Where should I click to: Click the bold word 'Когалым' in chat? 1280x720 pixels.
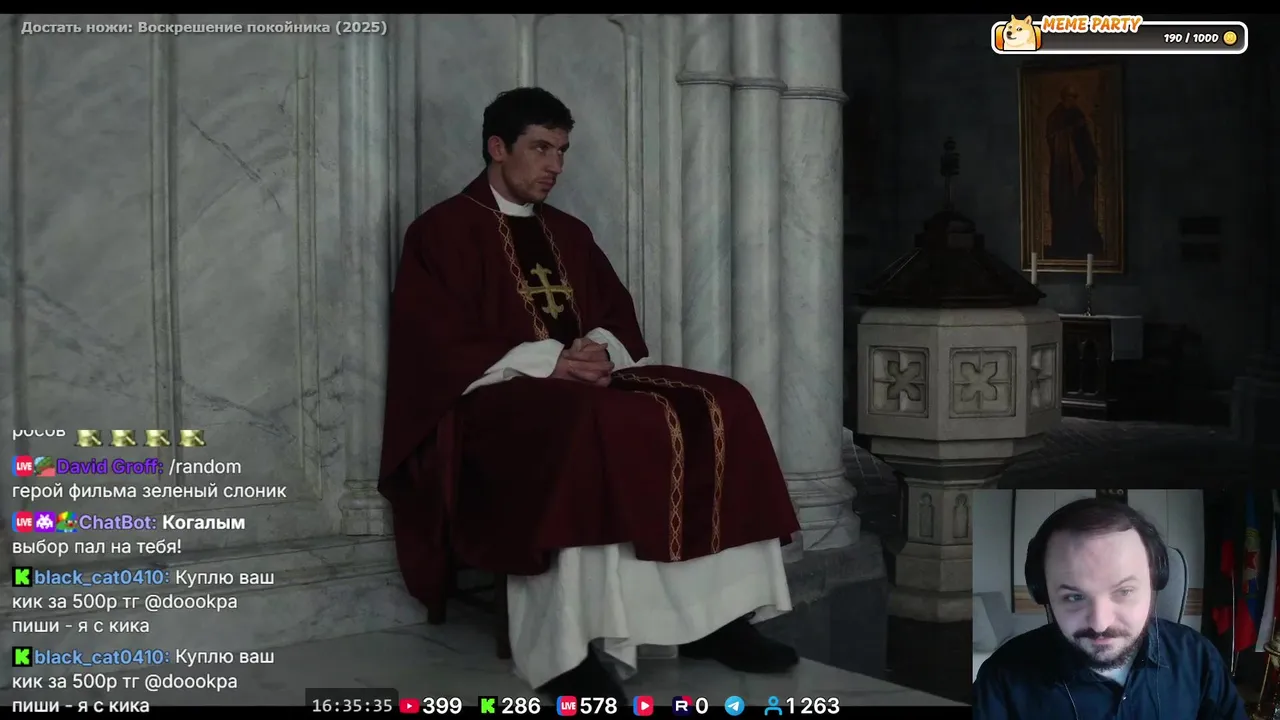coord(203,522)
